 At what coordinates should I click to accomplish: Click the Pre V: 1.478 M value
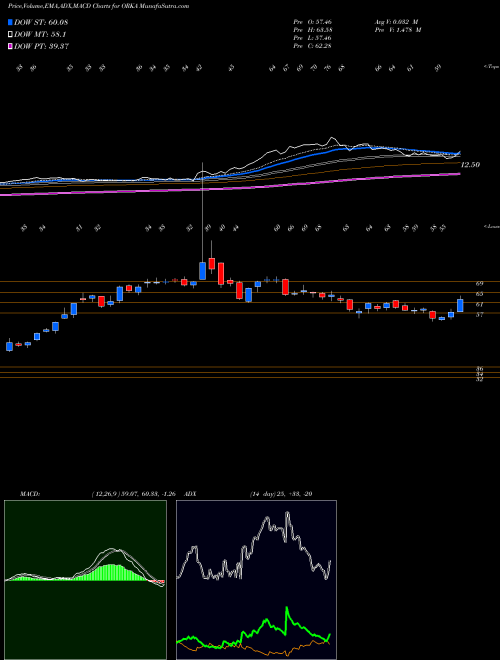(x=399, y=30)
